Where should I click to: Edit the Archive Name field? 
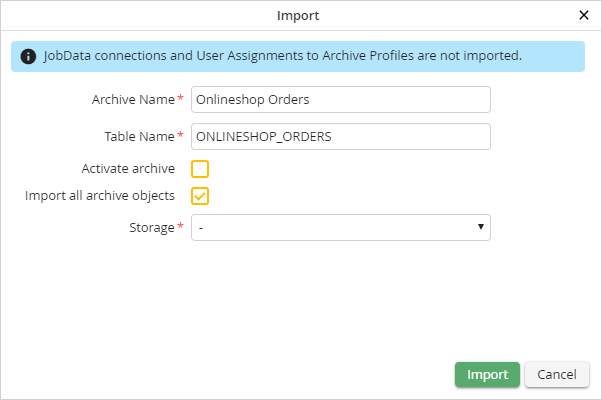click(341, 99)
